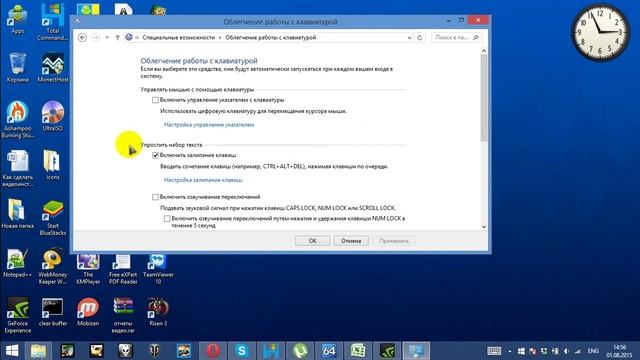Click the vertical scrollbar thumb
640x360 pixels.
pyautogui.click(x=484, y=98)
